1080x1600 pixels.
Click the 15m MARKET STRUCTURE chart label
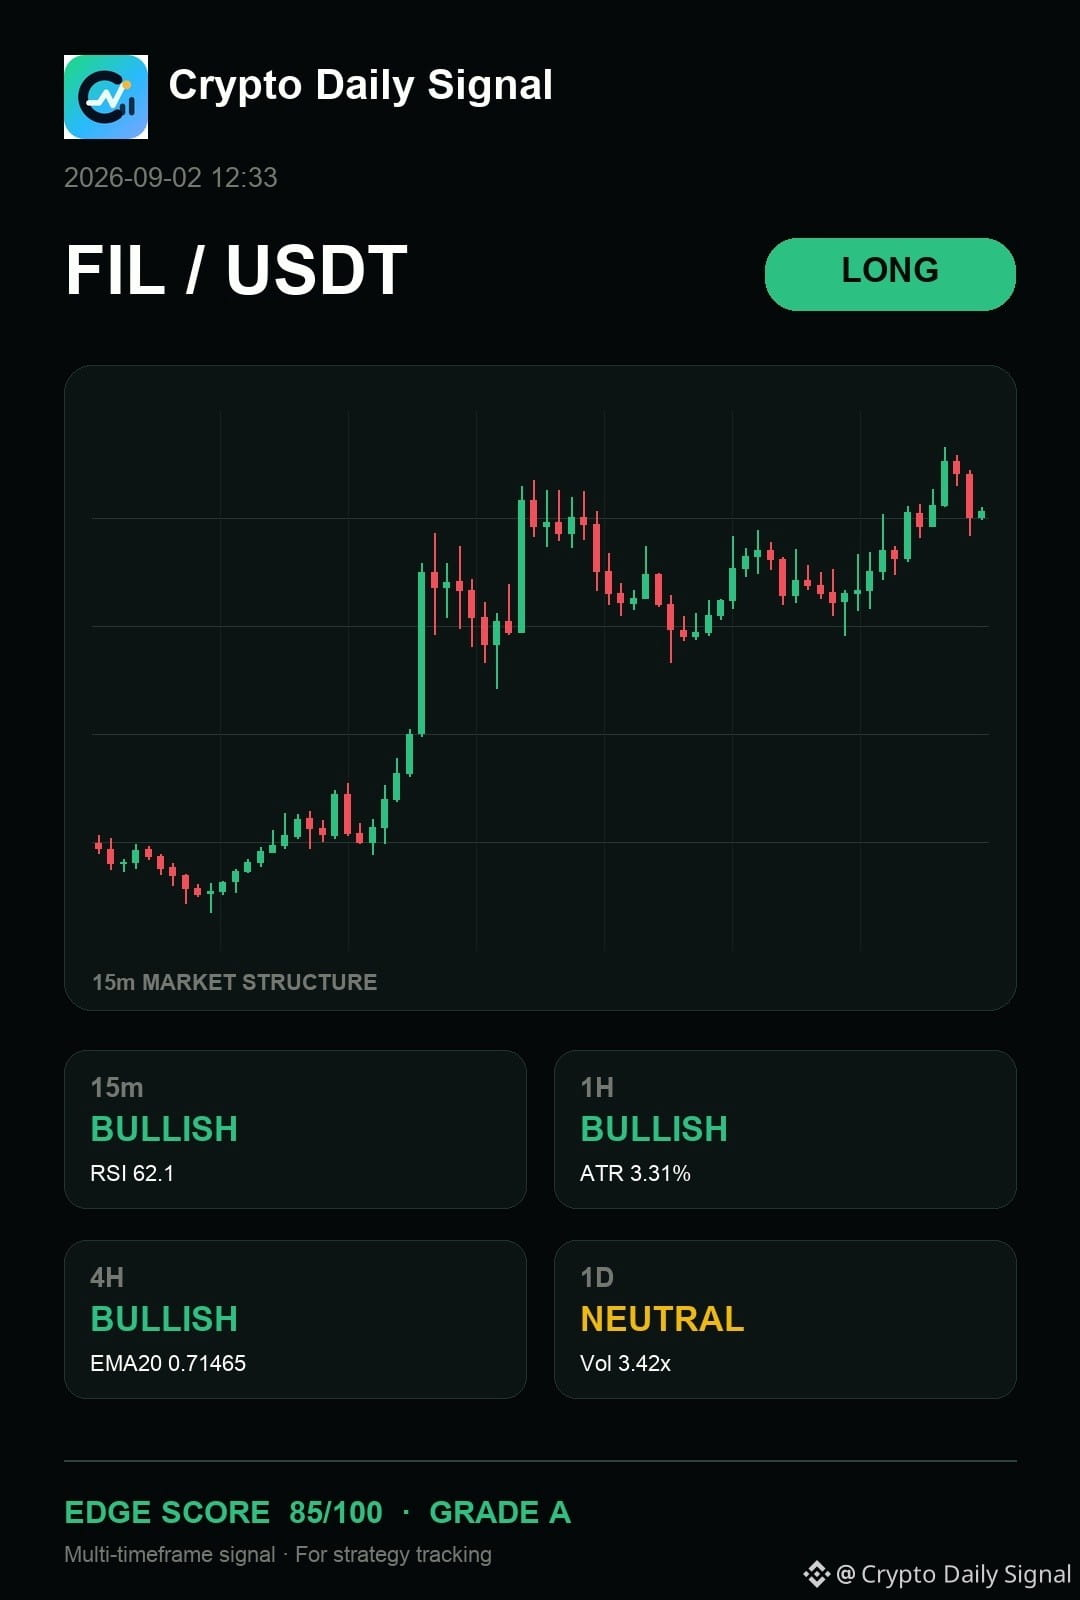tap(235, 982)
